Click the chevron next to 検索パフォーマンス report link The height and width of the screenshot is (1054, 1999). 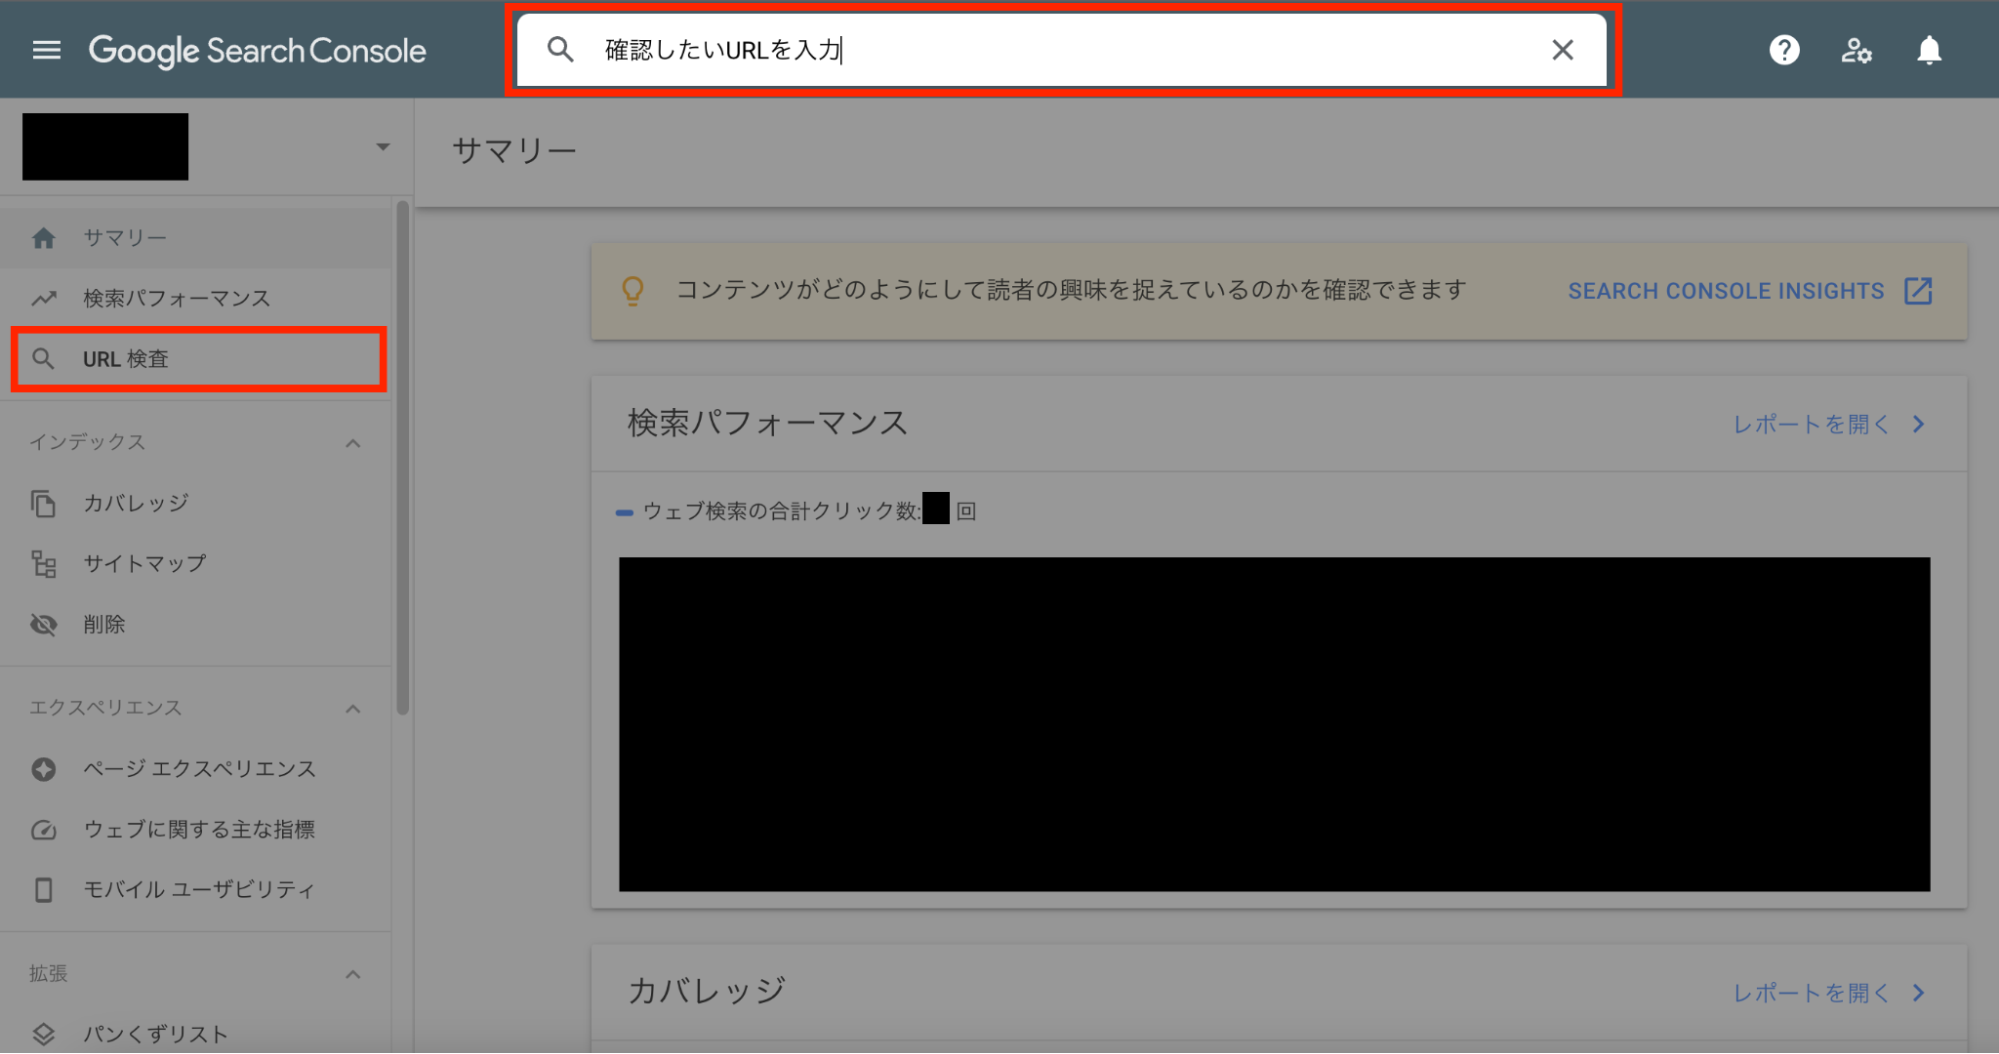[1918, 424]
